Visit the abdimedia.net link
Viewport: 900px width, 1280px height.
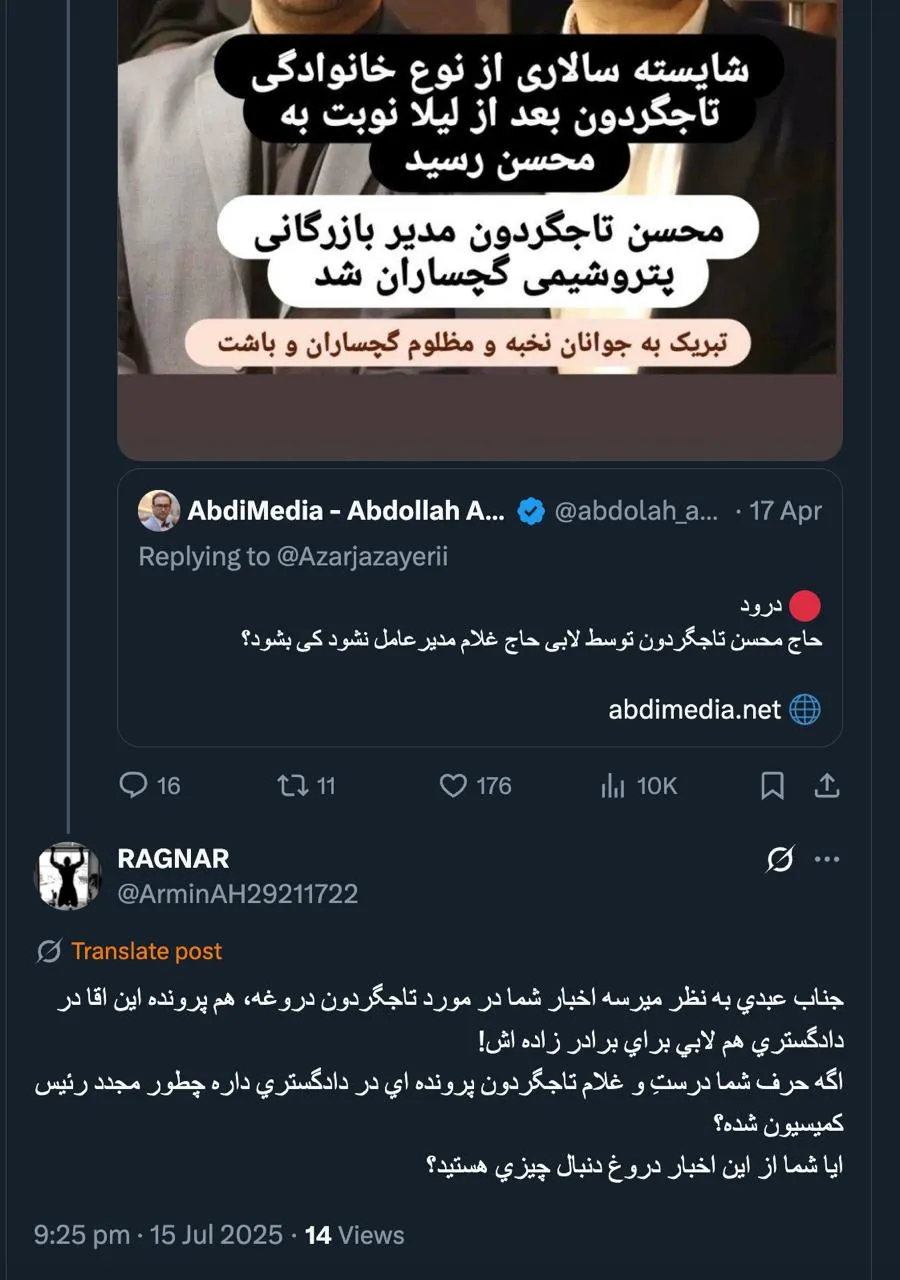pyautogui.click(x=690, y=710)
